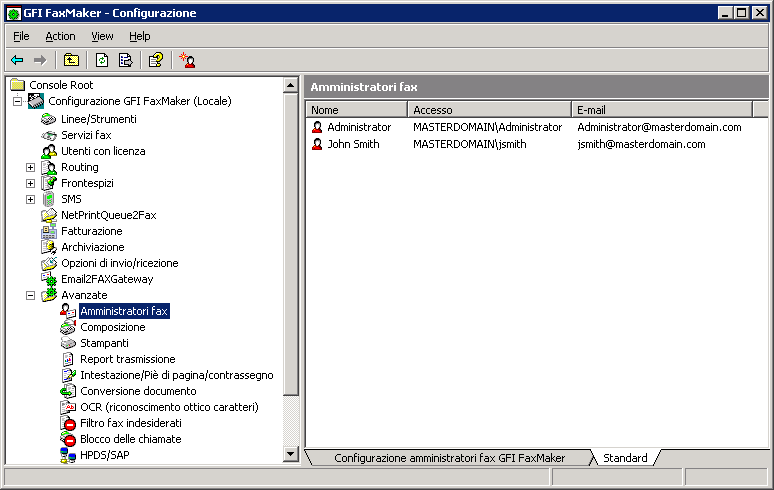Sort list by the E-mail column header
The height and width of the screenshot is (490, 774).
pos(662,110)
